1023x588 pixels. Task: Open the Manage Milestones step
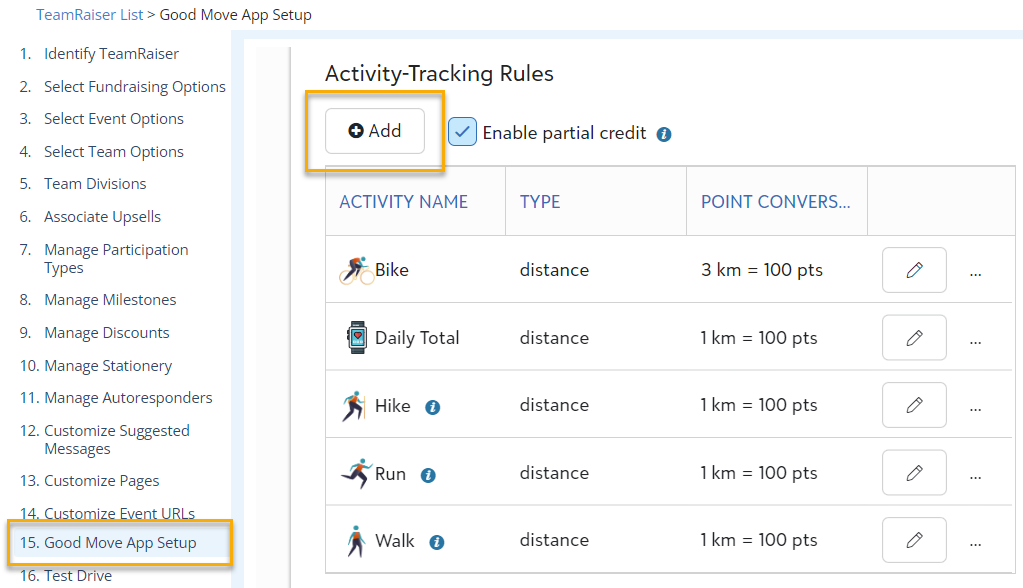[x=110, y=300]
